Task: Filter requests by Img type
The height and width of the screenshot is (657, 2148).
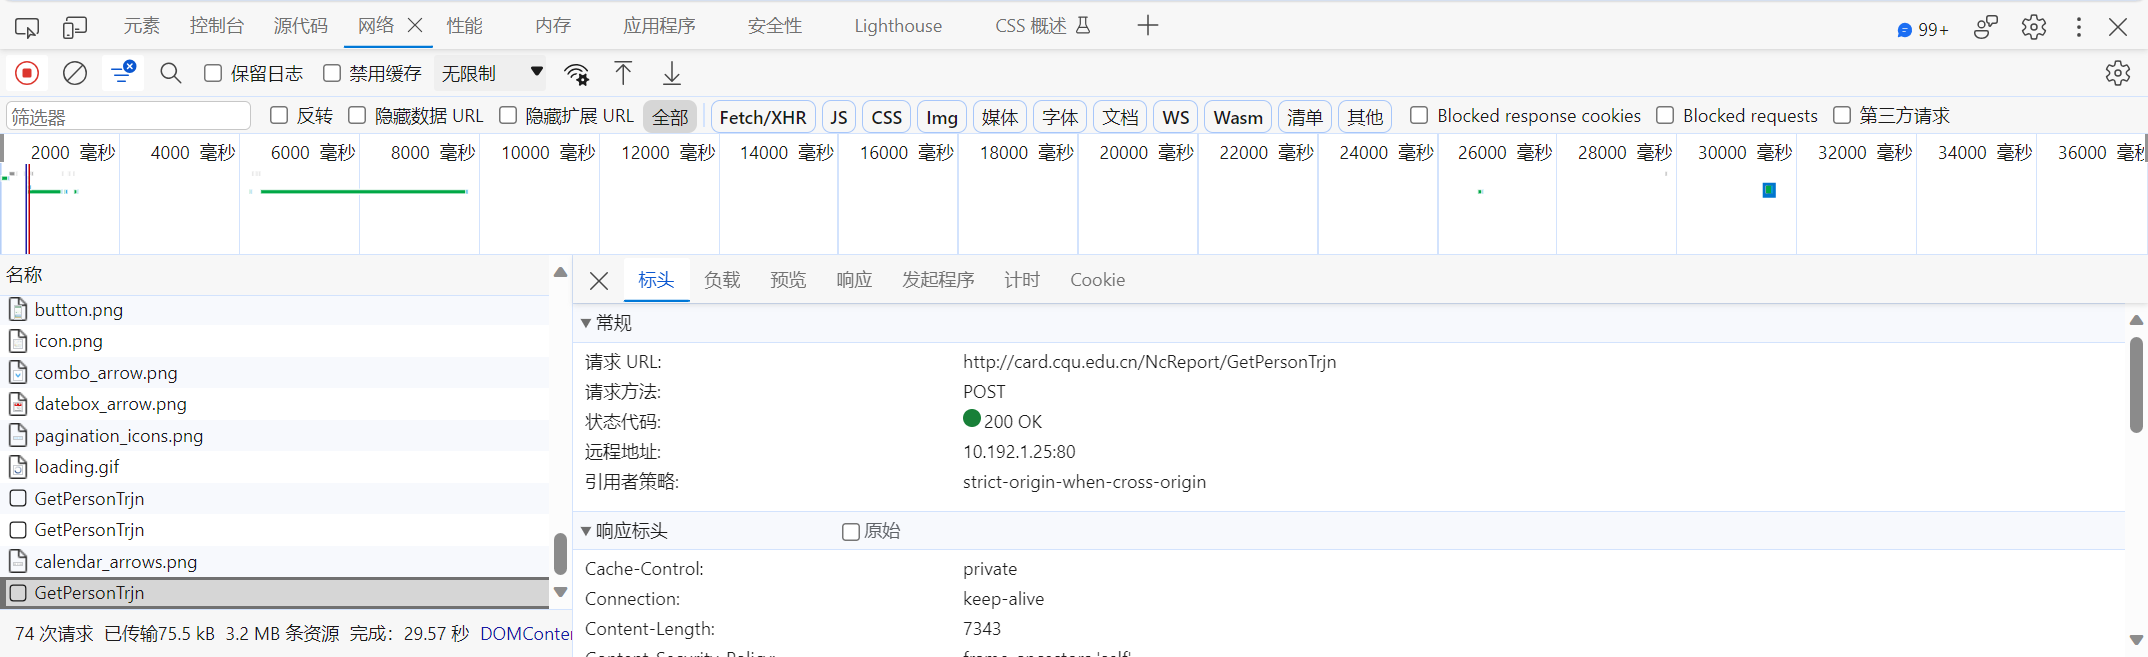Action: [942, 117]
